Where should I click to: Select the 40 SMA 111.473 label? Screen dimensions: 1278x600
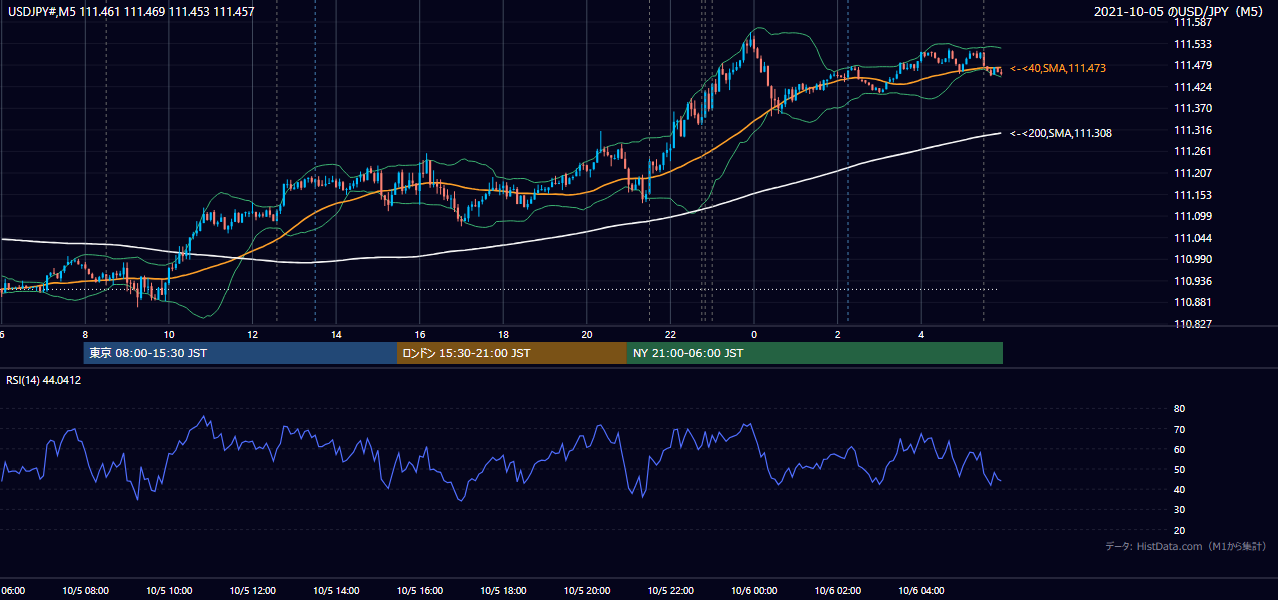pyautogui.click(x=1058, y=68)
